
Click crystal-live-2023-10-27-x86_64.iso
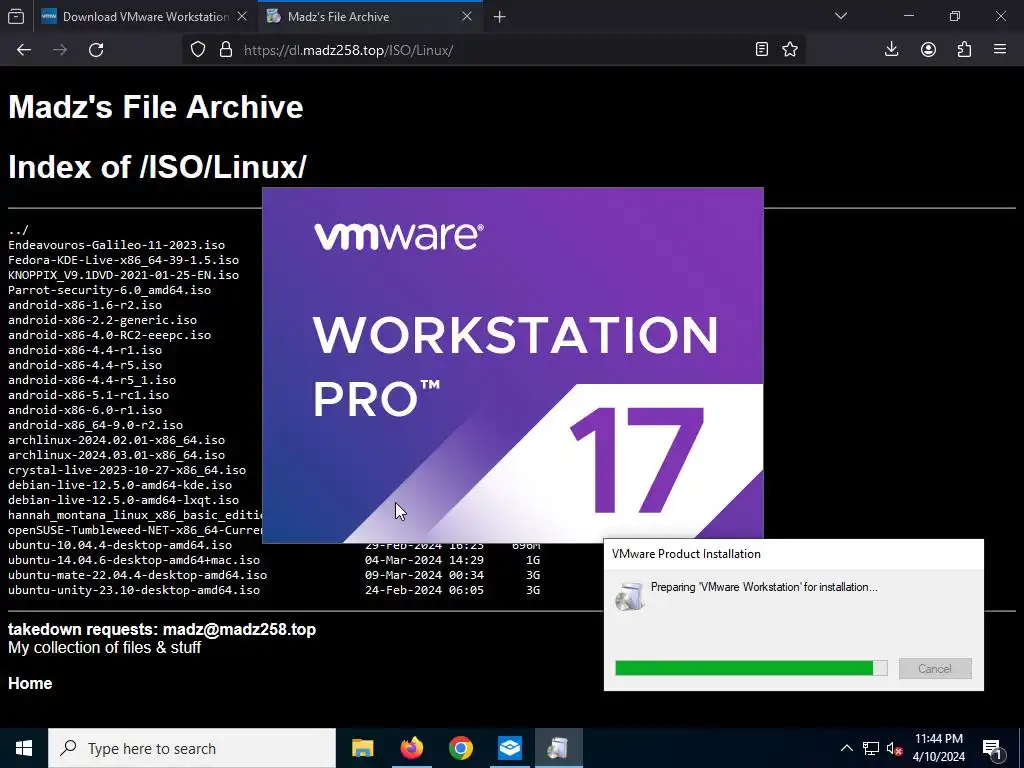127,470
